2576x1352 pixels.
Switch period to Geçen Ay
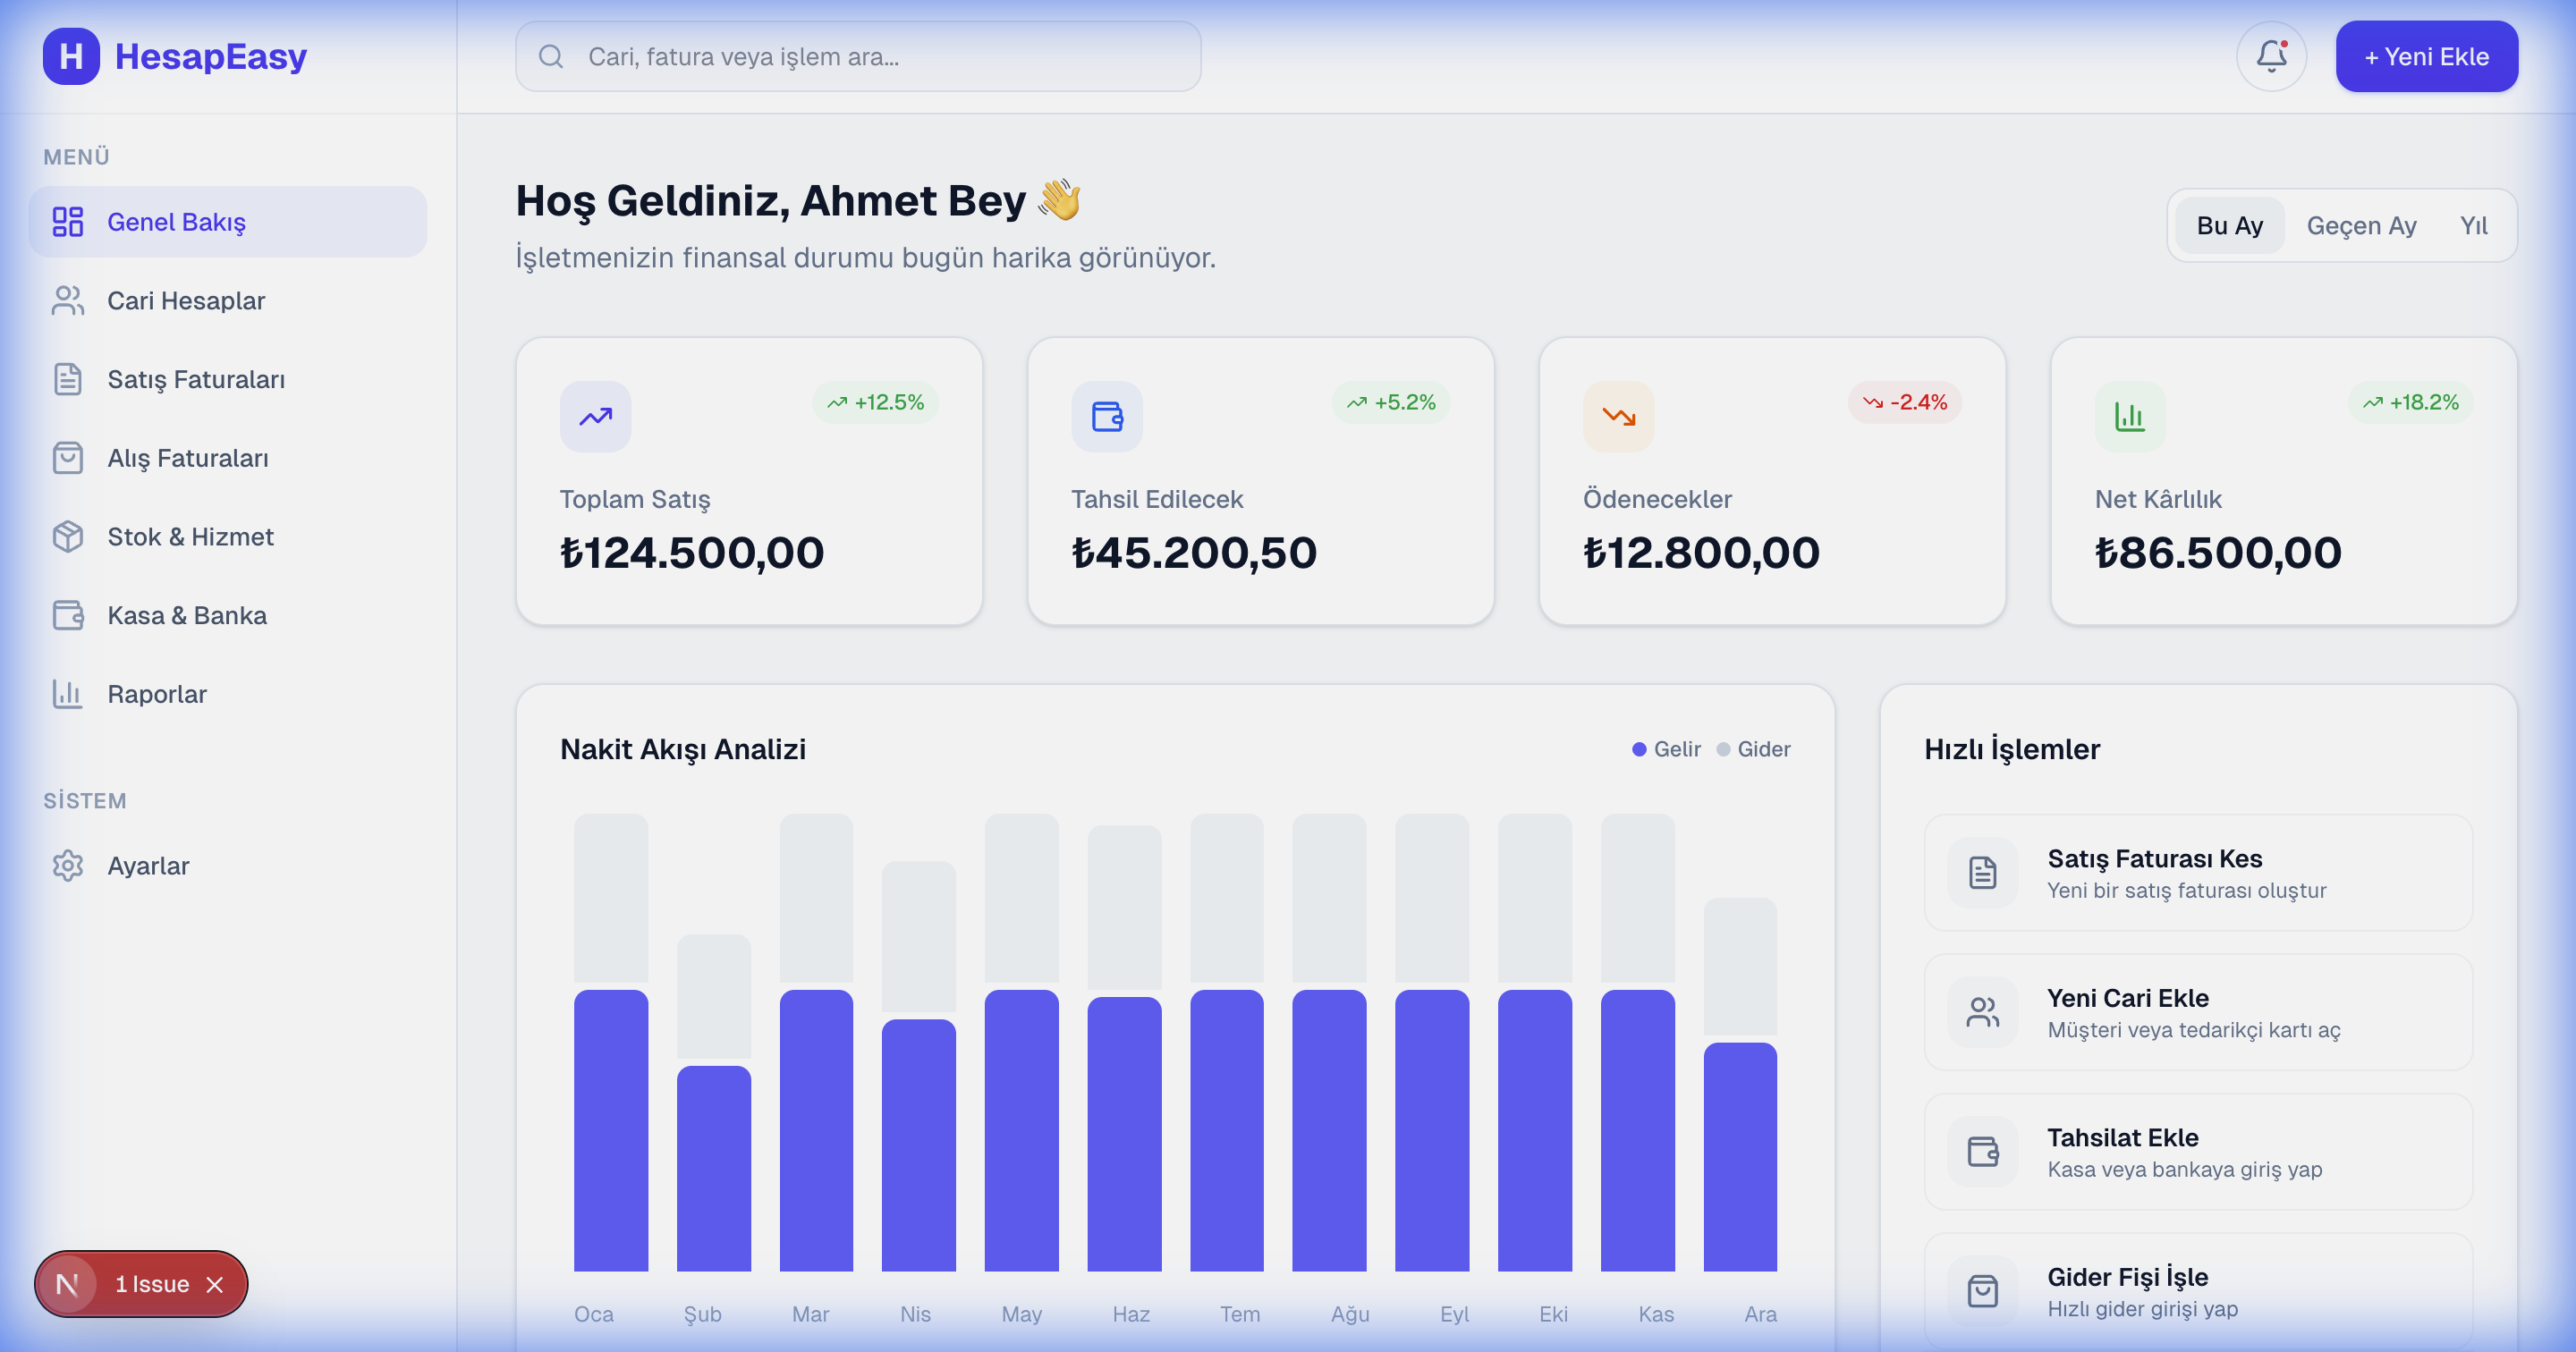click(x=2361, y=225)
